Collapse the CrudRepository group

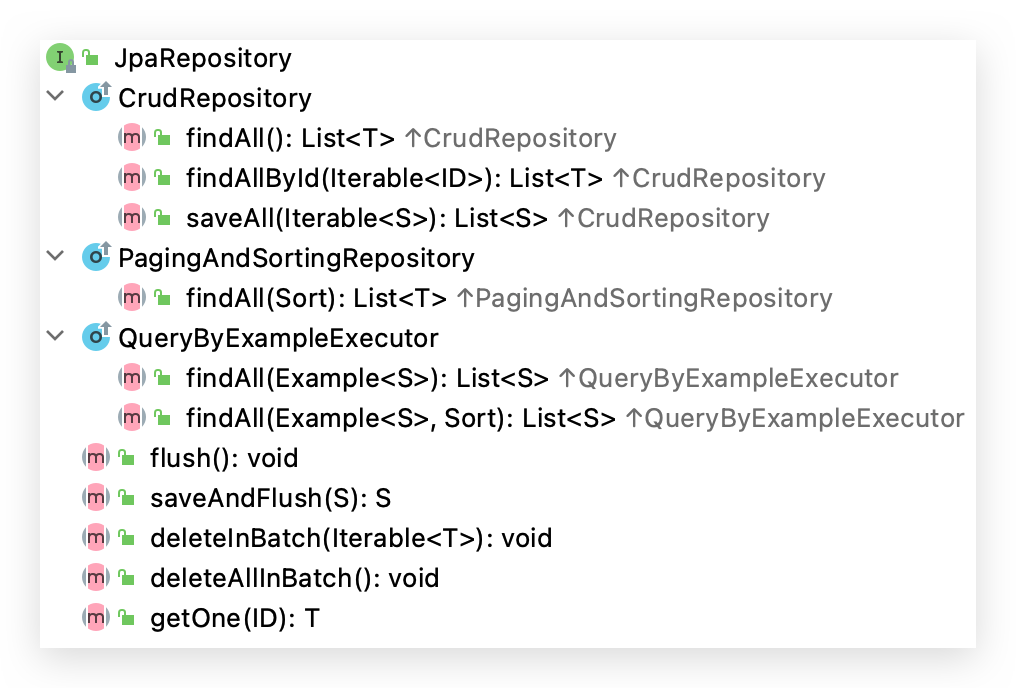point(55,97)
